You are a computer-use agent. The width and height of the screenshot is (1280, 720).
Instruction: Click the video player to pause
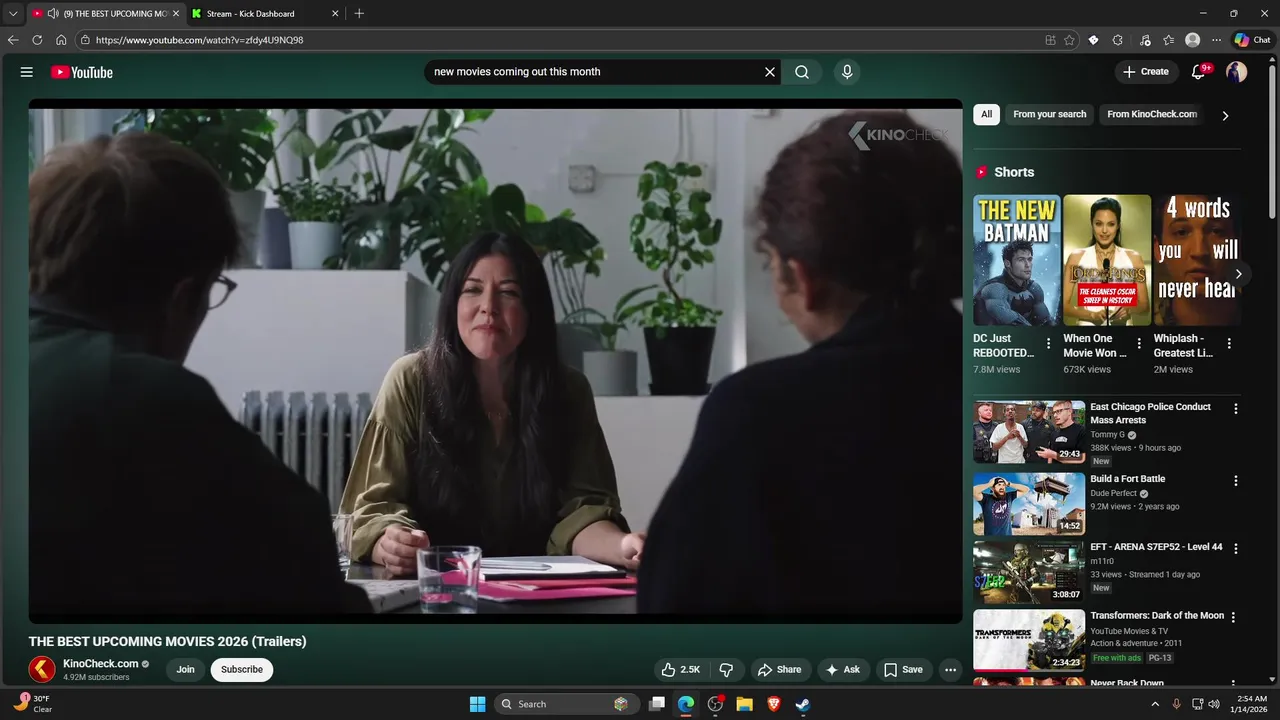[495, 361]
